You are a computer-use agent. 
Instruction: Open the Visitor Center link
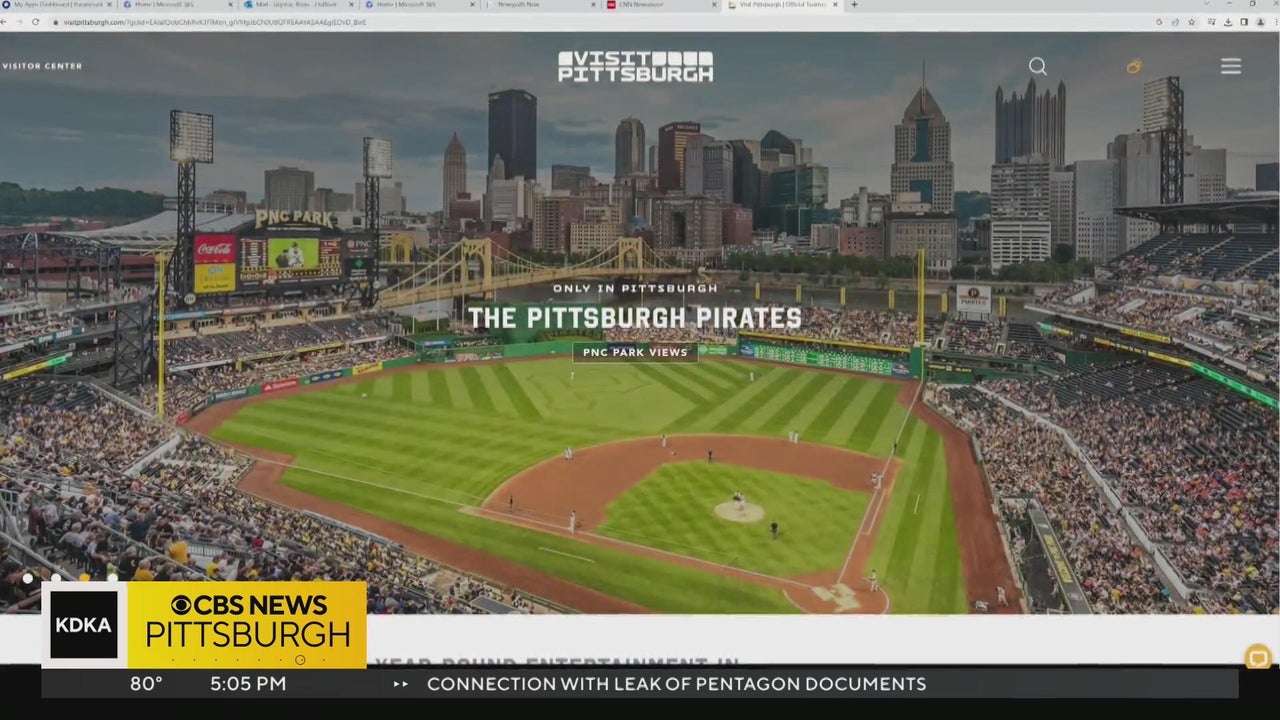42,66
